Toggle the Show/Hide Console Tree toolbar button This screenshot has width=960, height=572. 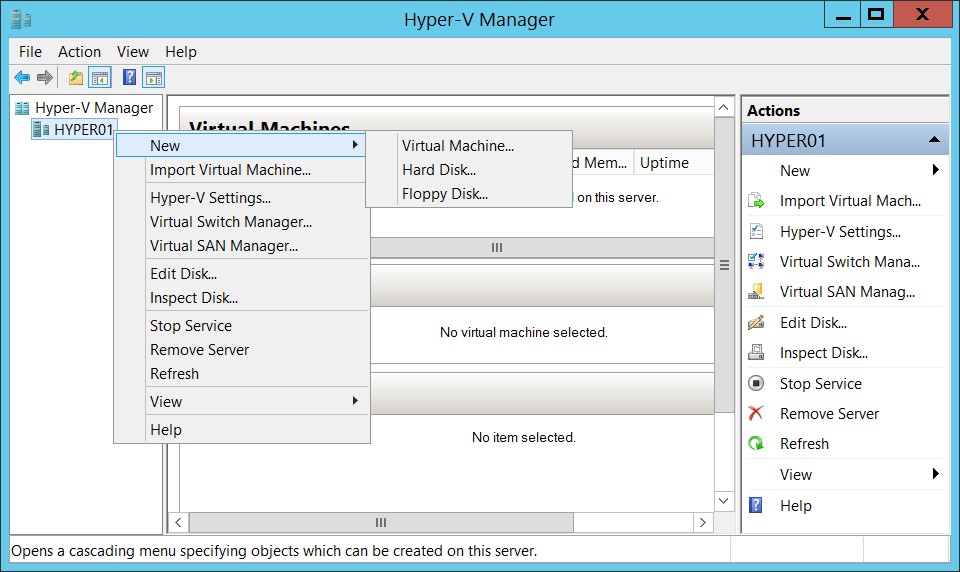tap(100, 78)
